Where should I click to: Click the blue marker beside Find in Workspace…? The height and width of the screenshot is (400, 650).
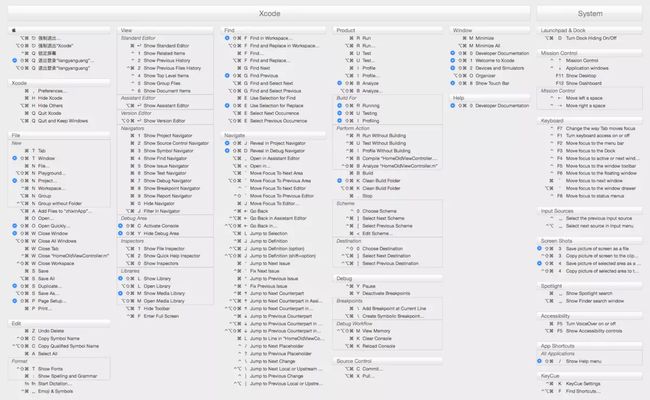coord(227,38)
